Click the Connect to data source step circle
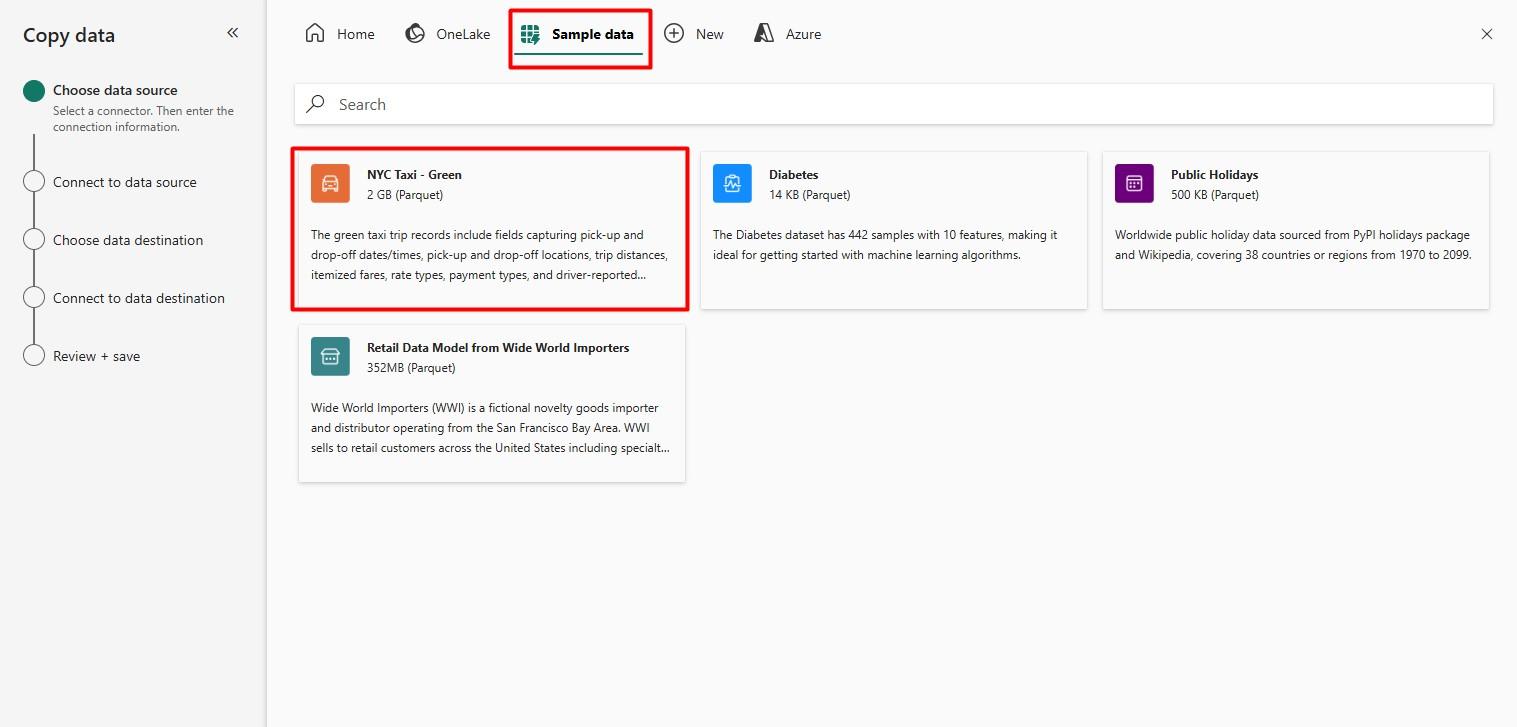1517x727 pixels. [x=34, y=182]
